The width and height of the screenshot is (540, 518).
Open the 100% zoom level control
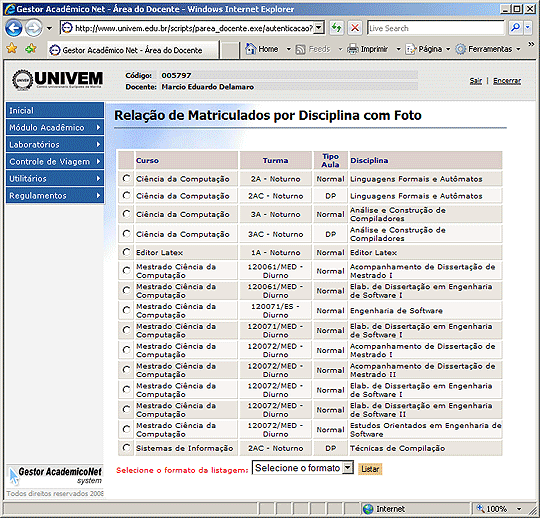coord(498,508)
